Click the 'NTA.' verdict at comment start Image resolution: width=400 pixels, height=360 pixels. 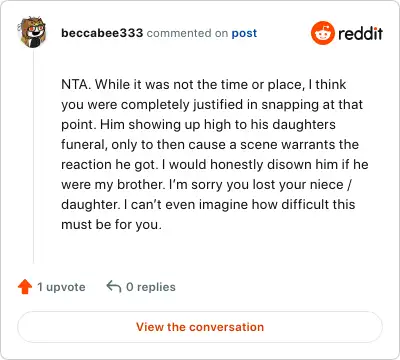tap(76, 84)
